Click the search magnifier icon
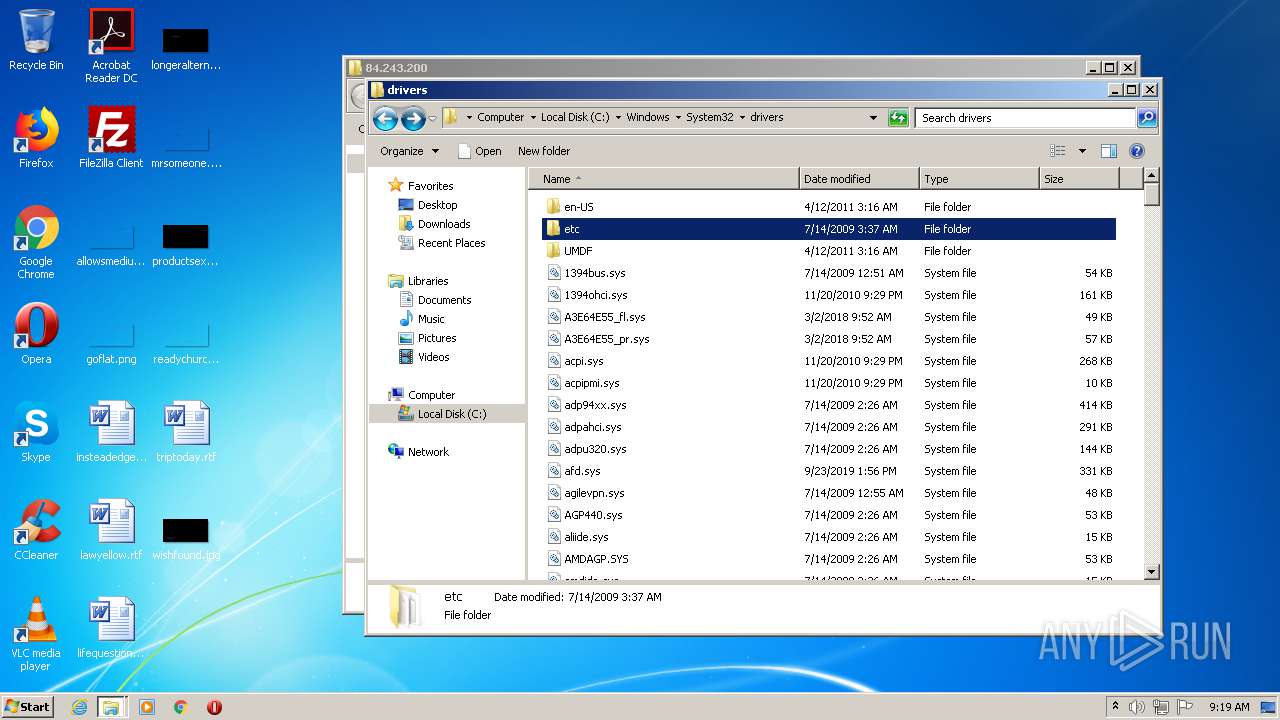1280x720 pixels. pos(1147,118)
